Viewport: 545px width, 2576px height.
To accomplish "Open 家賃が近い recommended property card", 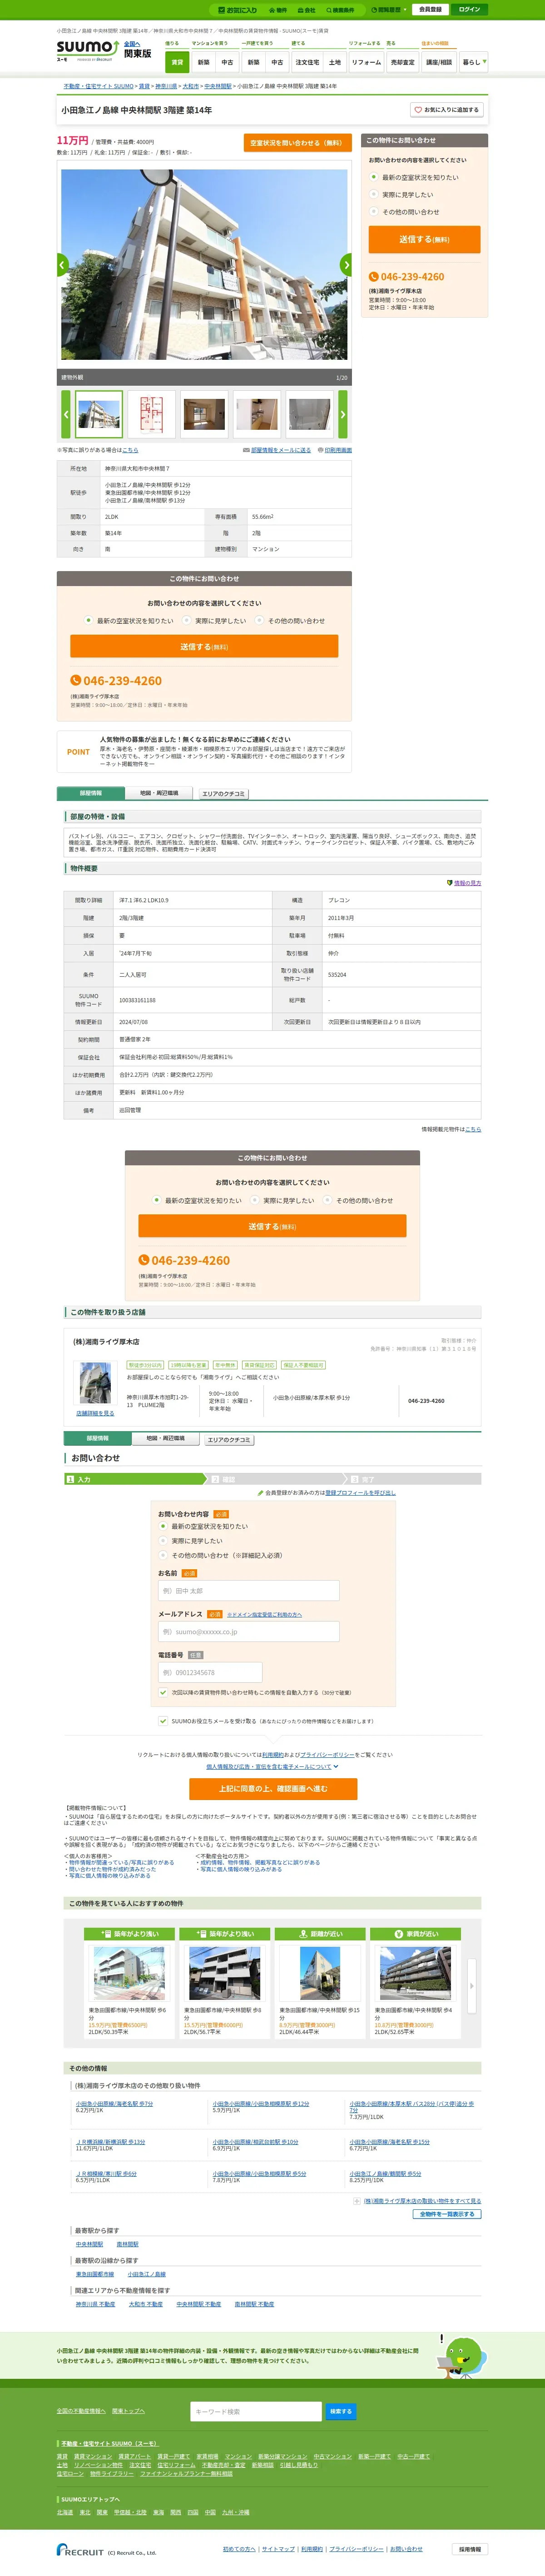I will click(415, 1984).
